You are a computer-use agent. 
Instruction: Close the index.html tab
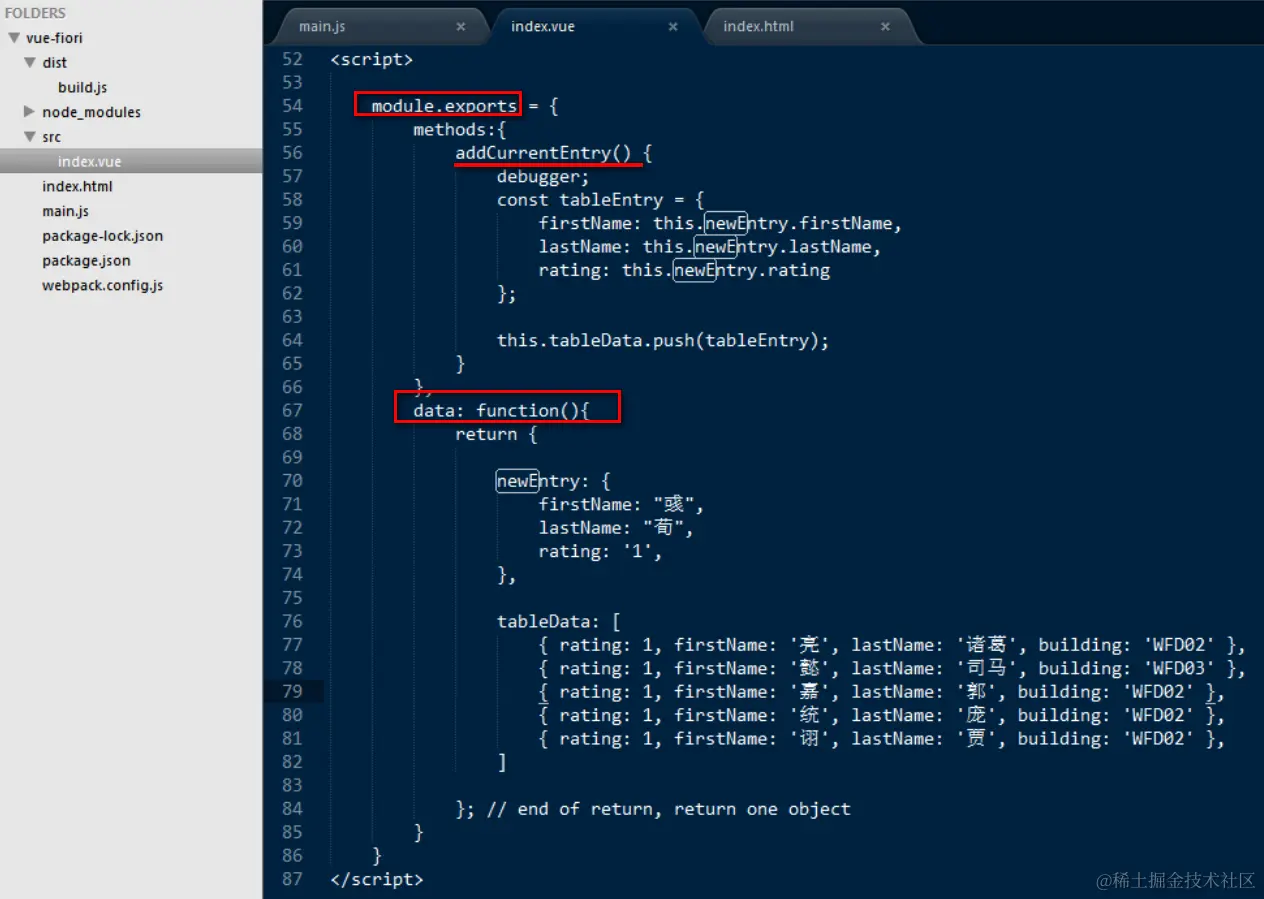pos(885,27)
